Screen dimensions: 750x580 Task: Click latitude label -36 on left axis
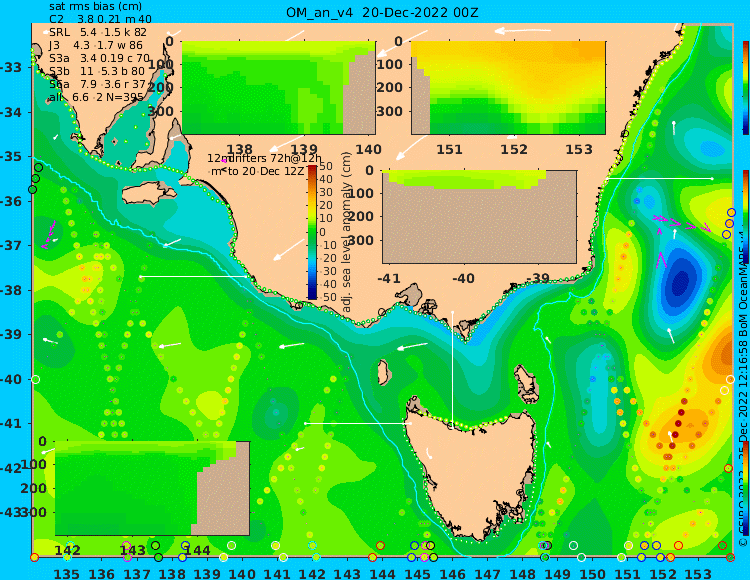point(11,201)
